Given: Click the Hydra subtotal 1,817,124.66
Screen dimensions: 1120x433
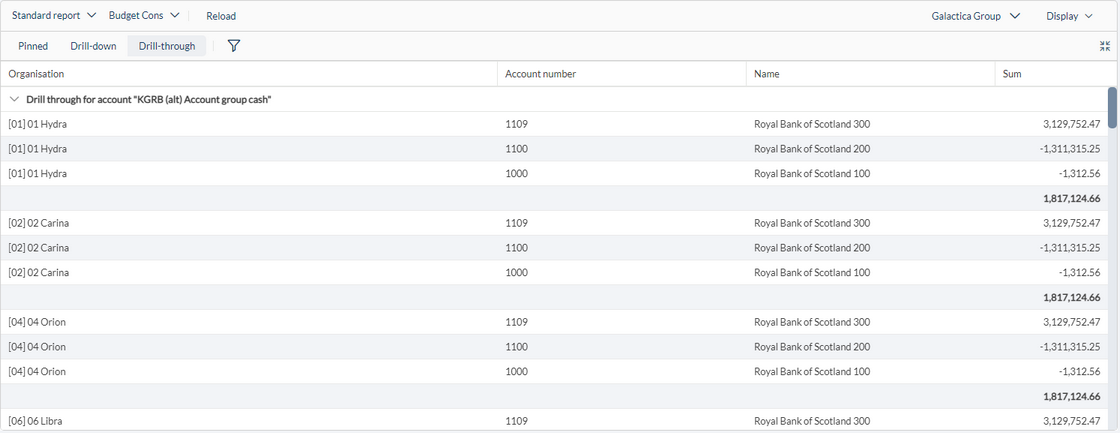Looking at the screenshot, I should click(x=1071, y=199).
